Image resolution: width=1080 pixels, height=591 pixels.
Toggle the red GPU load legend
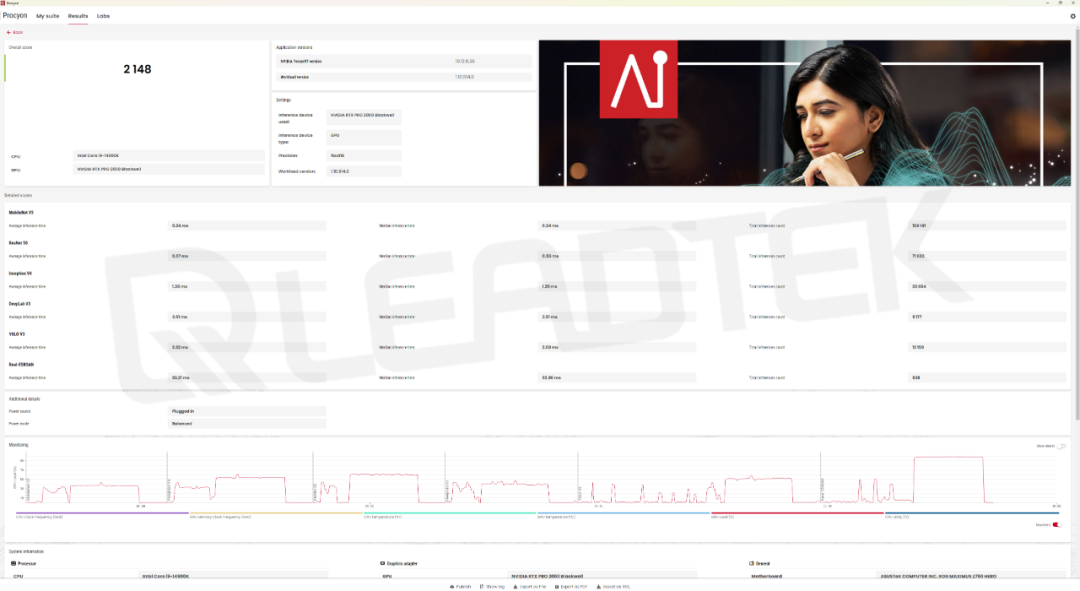pyautogui.click(x=796, y=514)
